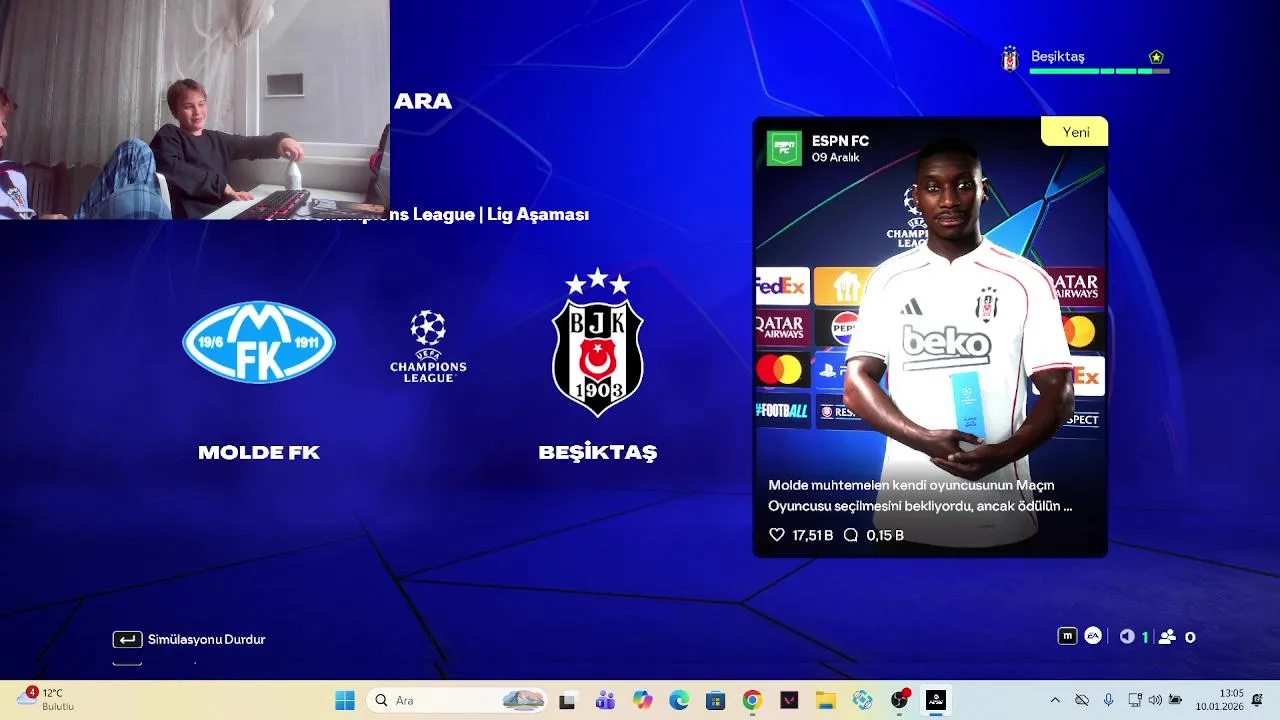This screenshot has height=720, width=1280.
Task: Open comments on the ESPN FC post
Action: pos(851,535)
